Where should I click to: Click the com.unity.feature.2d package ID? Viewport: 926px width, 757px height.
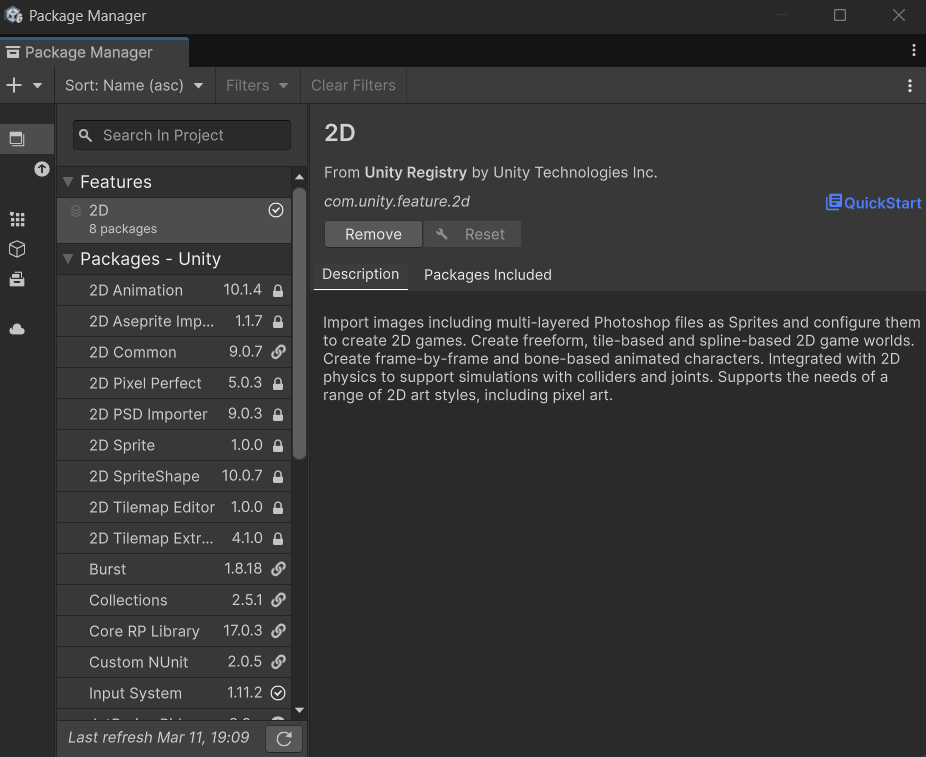397,201
